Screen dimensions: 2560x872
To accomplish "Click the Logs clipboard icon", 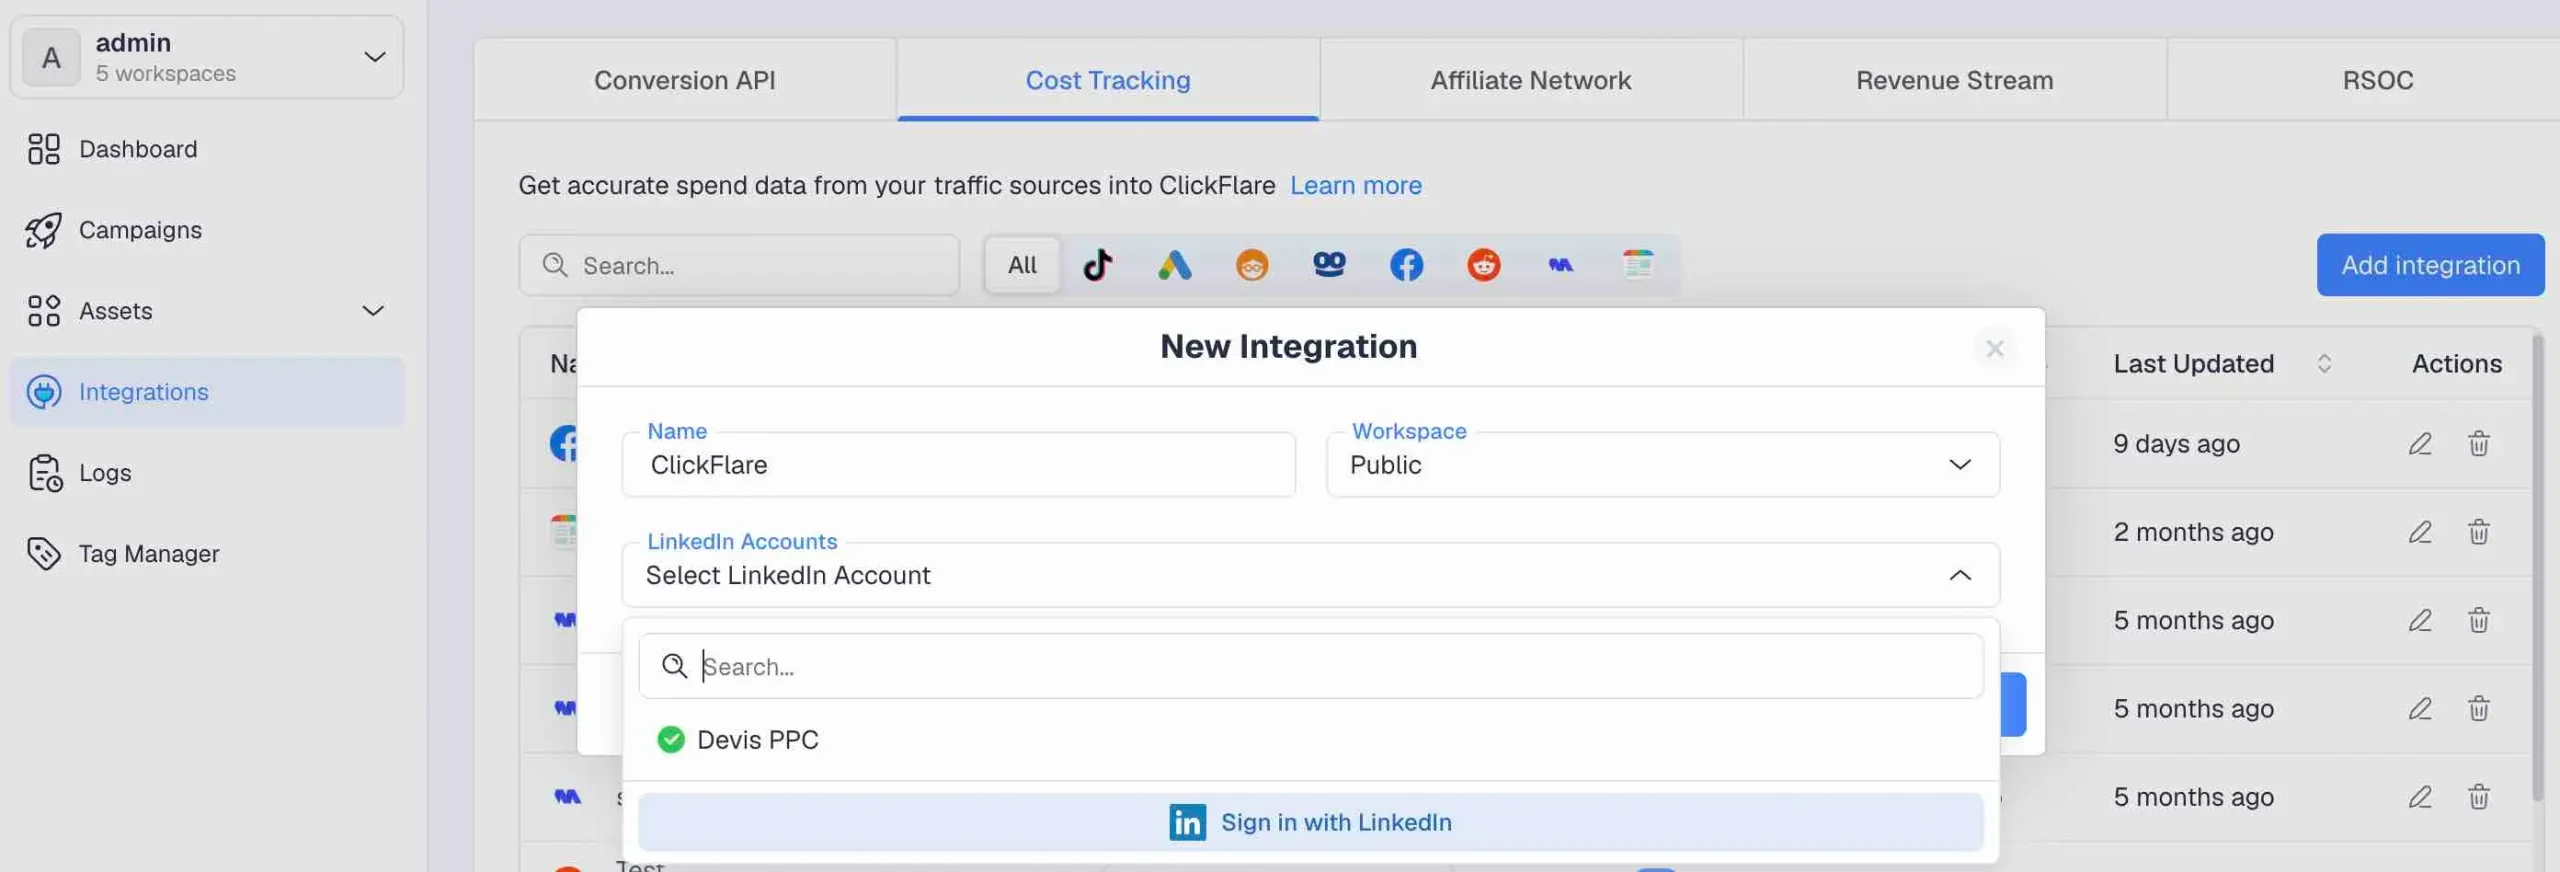I will click(x=44, y=473).
